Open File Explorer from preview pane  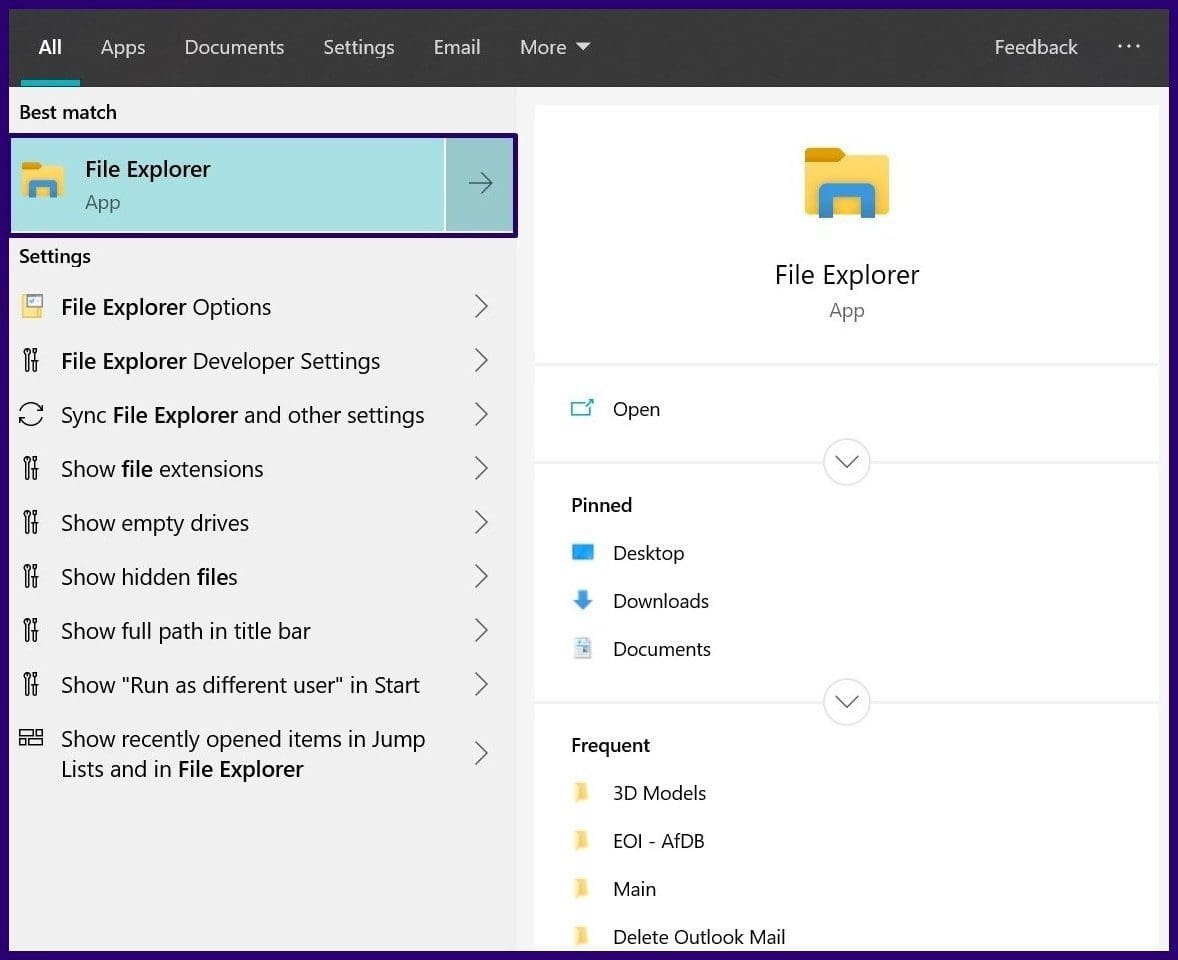point(636,409)
